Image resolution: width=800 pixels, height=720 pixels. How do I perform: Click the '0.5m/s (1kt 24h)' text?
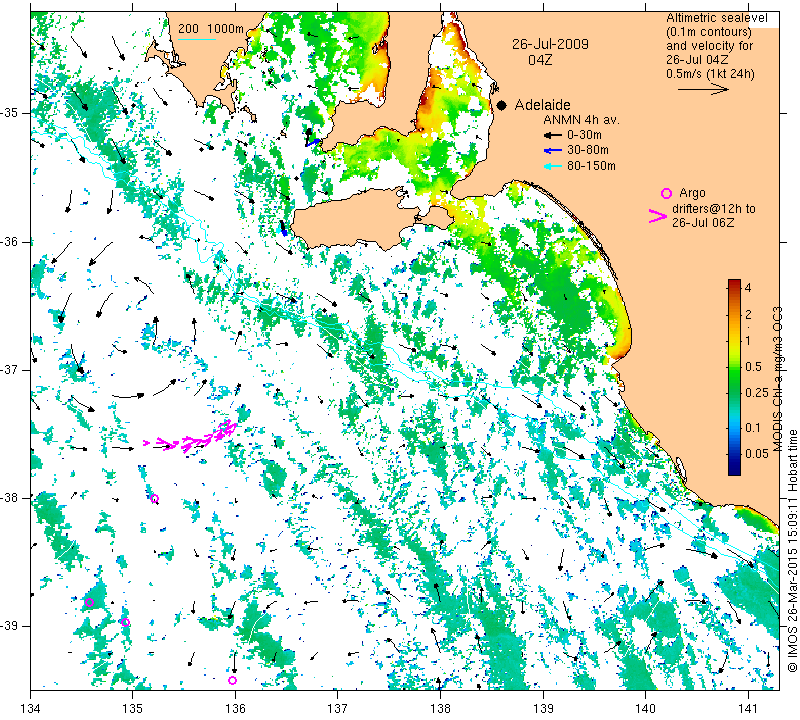[710, 73]
